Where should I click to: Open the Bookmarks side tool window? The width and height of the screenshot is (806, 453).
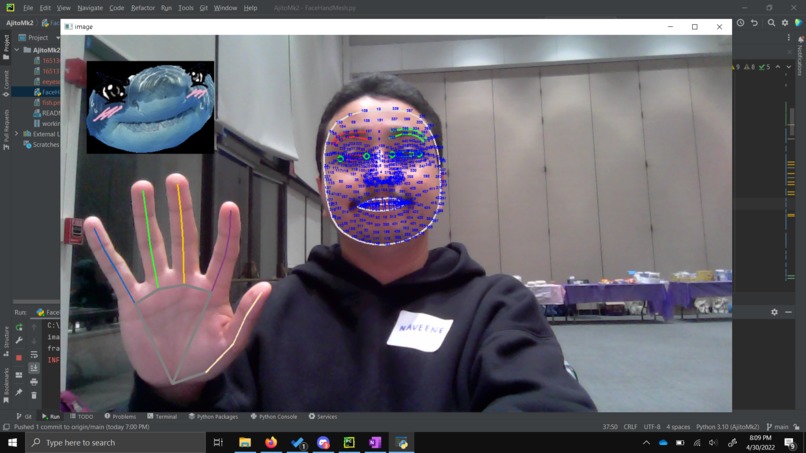point(6,385)
